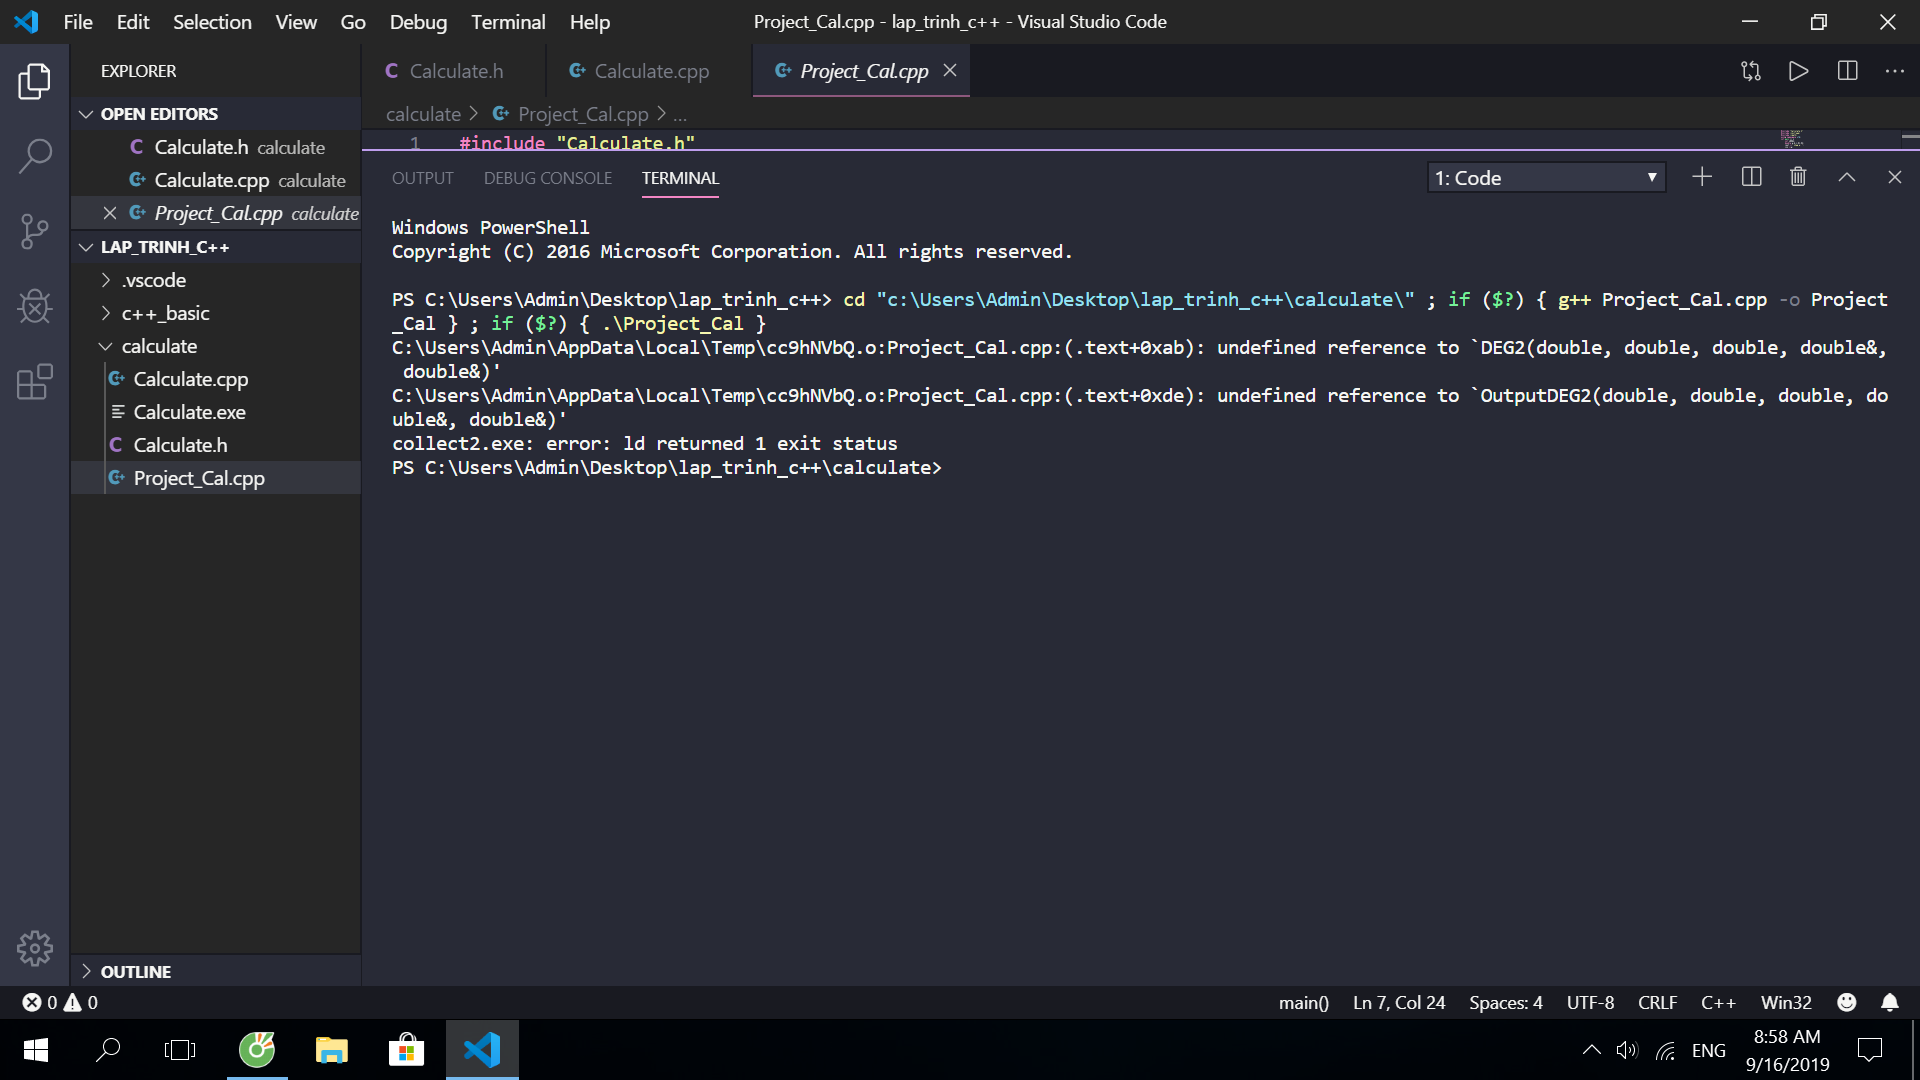This screenshot has height=1080, width=1920.
Task: Split the terminal panel
Action: pos(1751,177)
